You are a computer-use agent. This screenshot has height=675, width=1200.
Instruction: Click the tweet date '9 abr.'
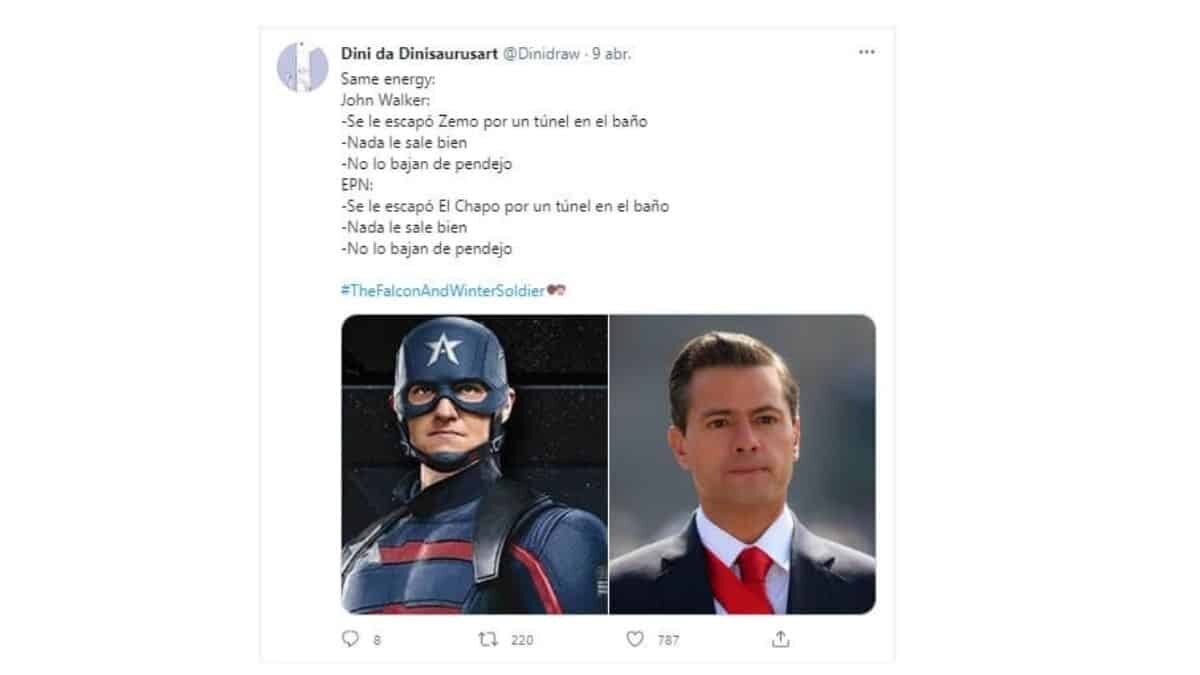pyautogui.click(x=611, y=54)
